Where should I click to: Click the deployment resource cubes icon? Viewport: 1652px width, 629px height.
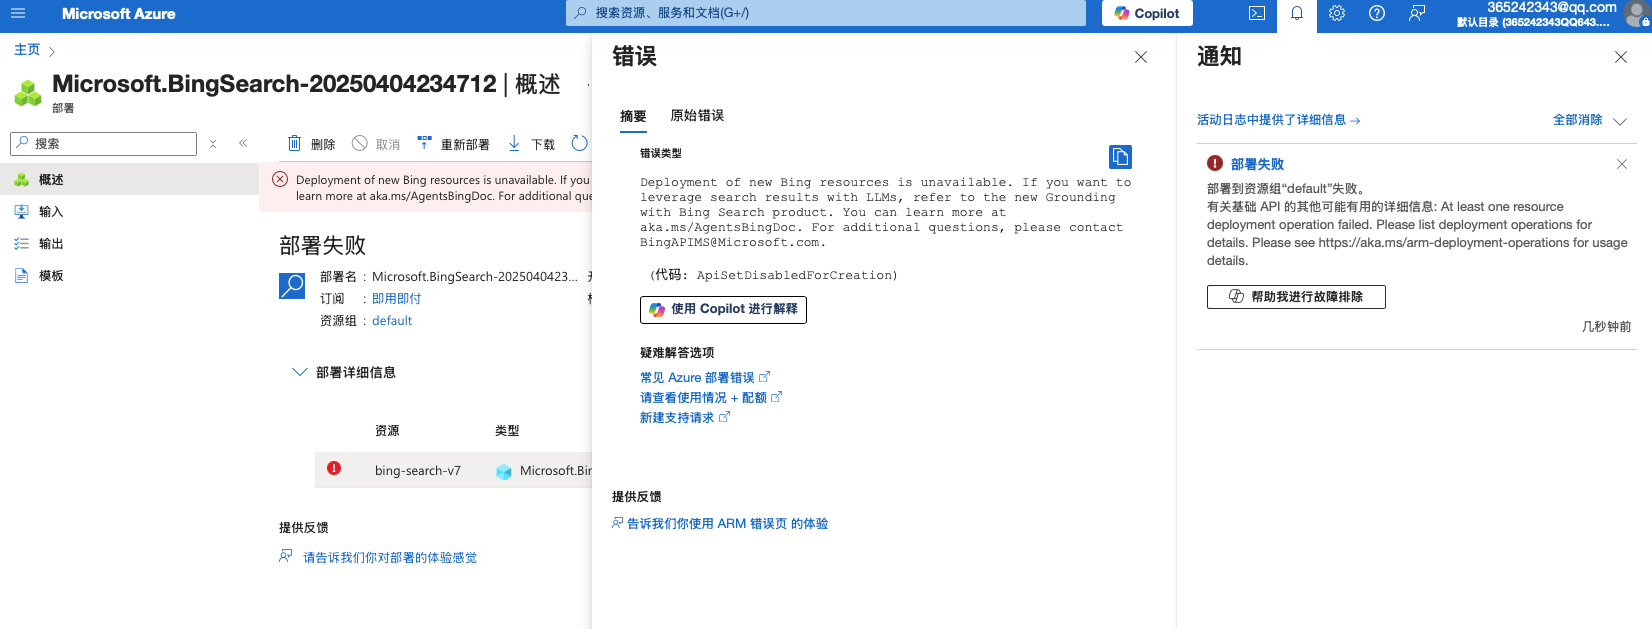(28, 93)
